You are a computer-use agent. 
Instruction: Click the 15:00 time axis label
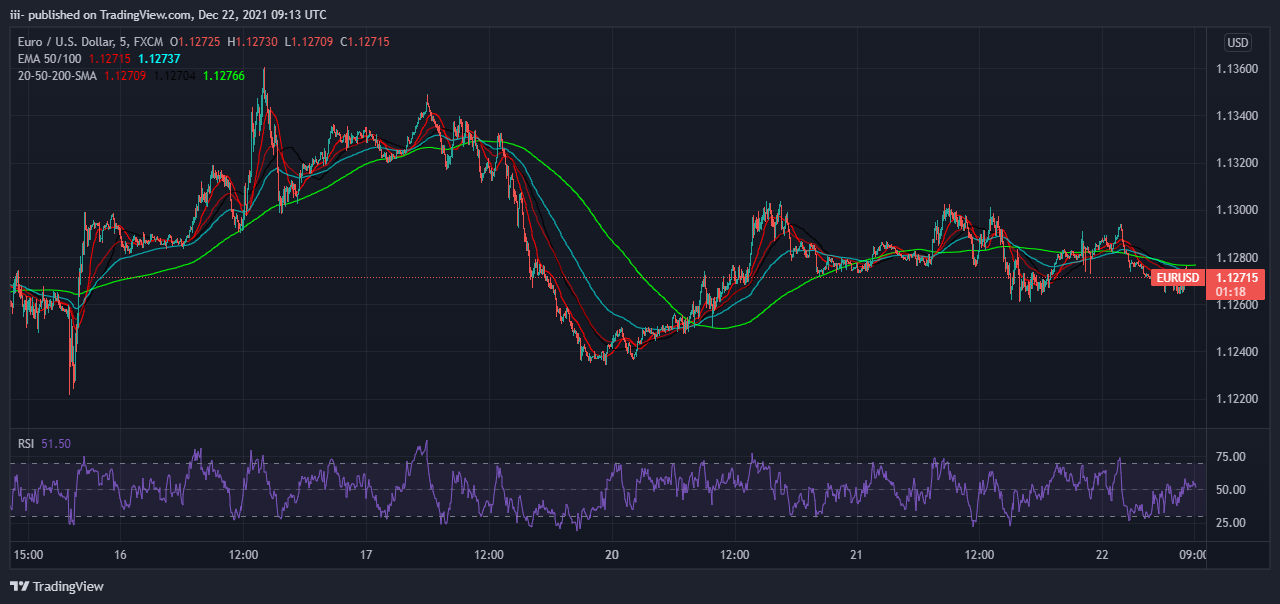point(27,555)
